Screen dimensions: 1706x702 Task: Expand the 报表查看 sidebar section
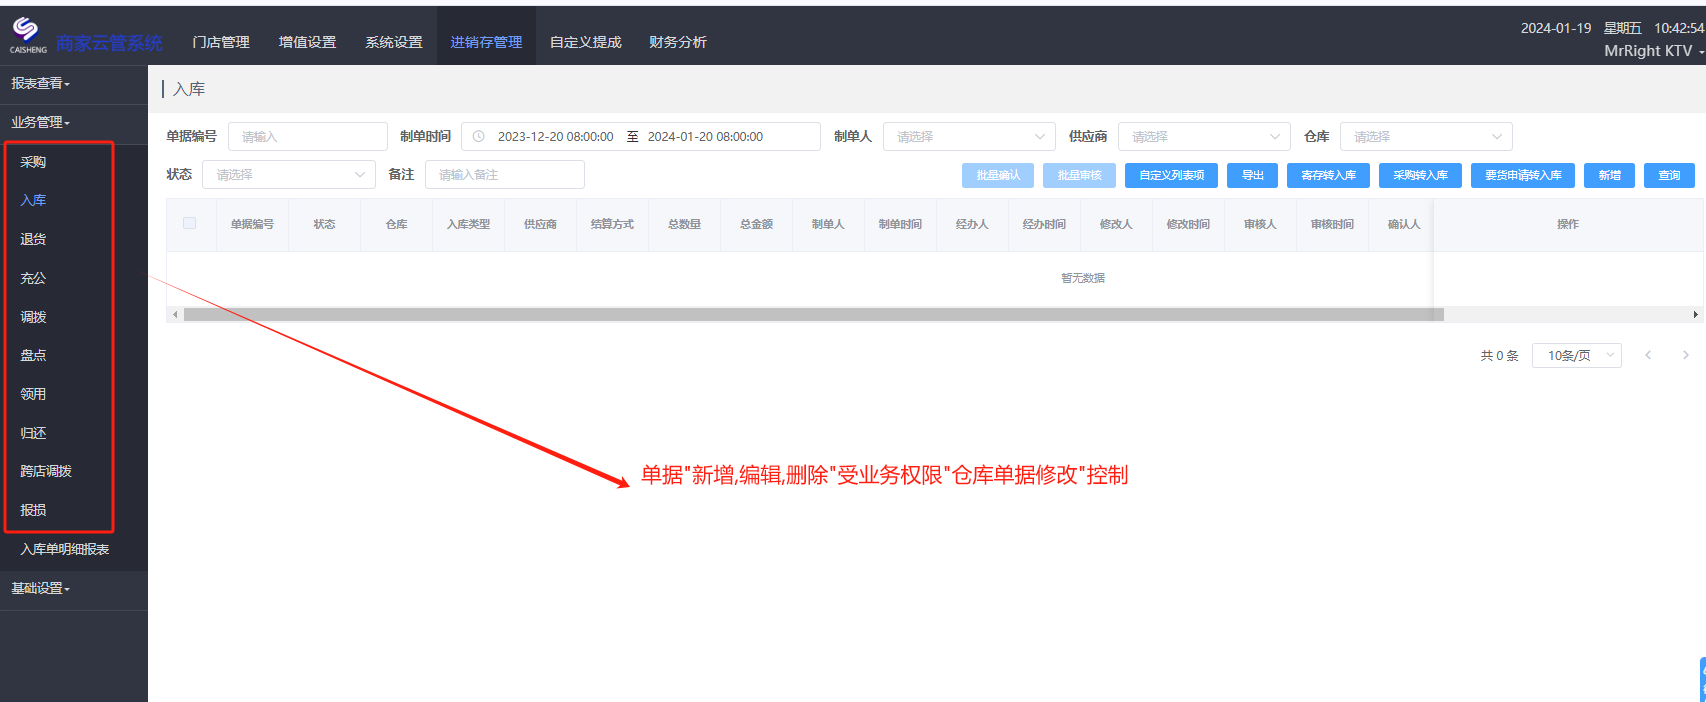point(41,84)
